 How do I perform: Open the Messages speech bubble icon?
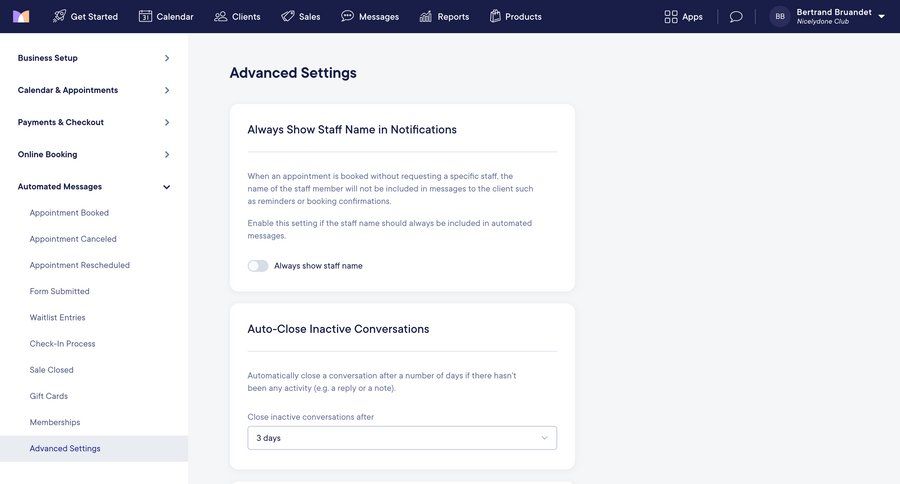348,16
